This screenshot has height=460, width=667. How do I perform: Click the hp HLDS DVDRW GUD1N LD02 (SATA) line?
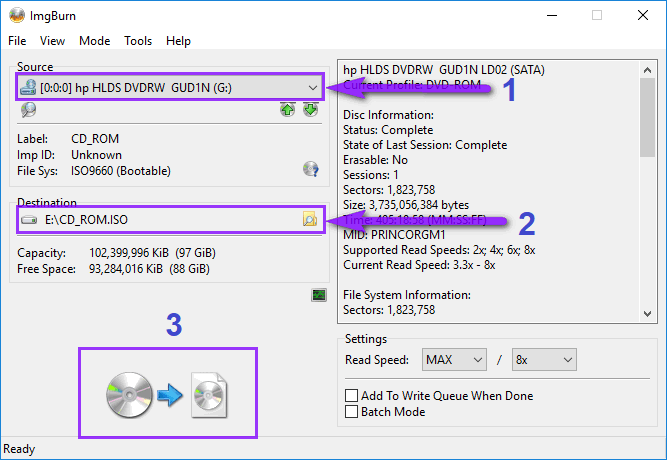pos(444,70)
